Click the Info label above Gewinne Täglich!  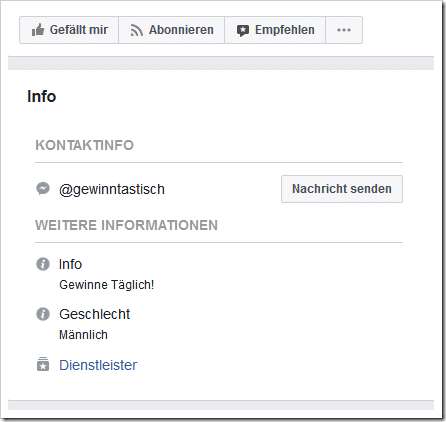(70, 264)
